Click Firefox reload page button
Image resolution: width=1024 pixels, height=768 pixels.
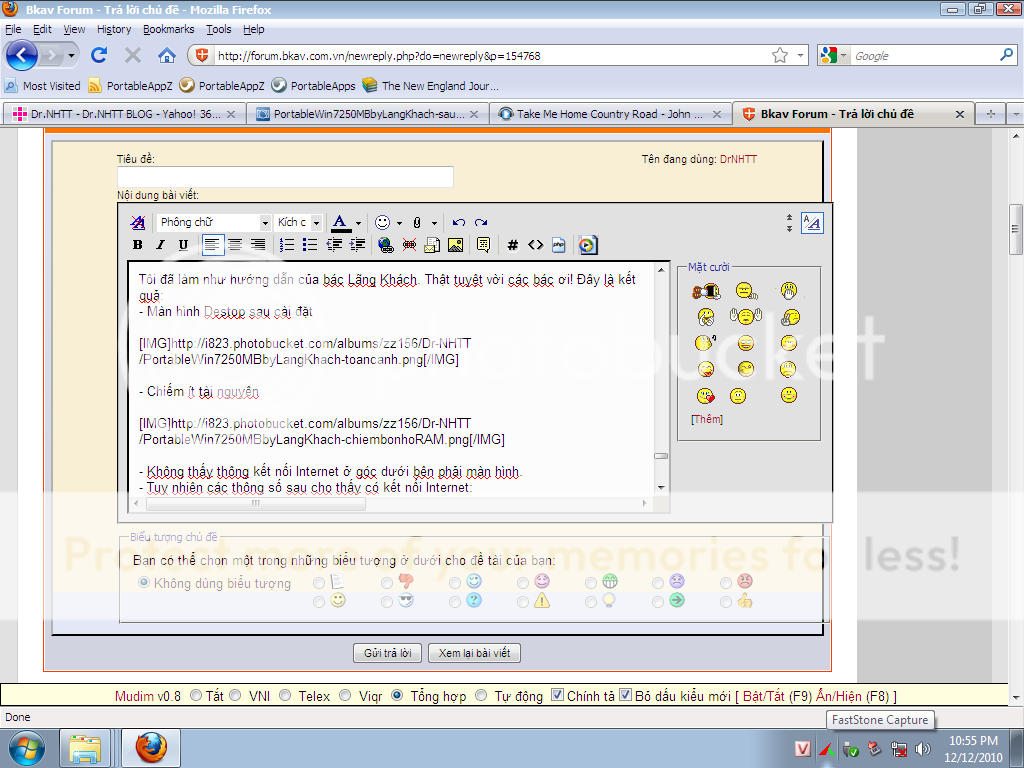(x=99, y=56)
